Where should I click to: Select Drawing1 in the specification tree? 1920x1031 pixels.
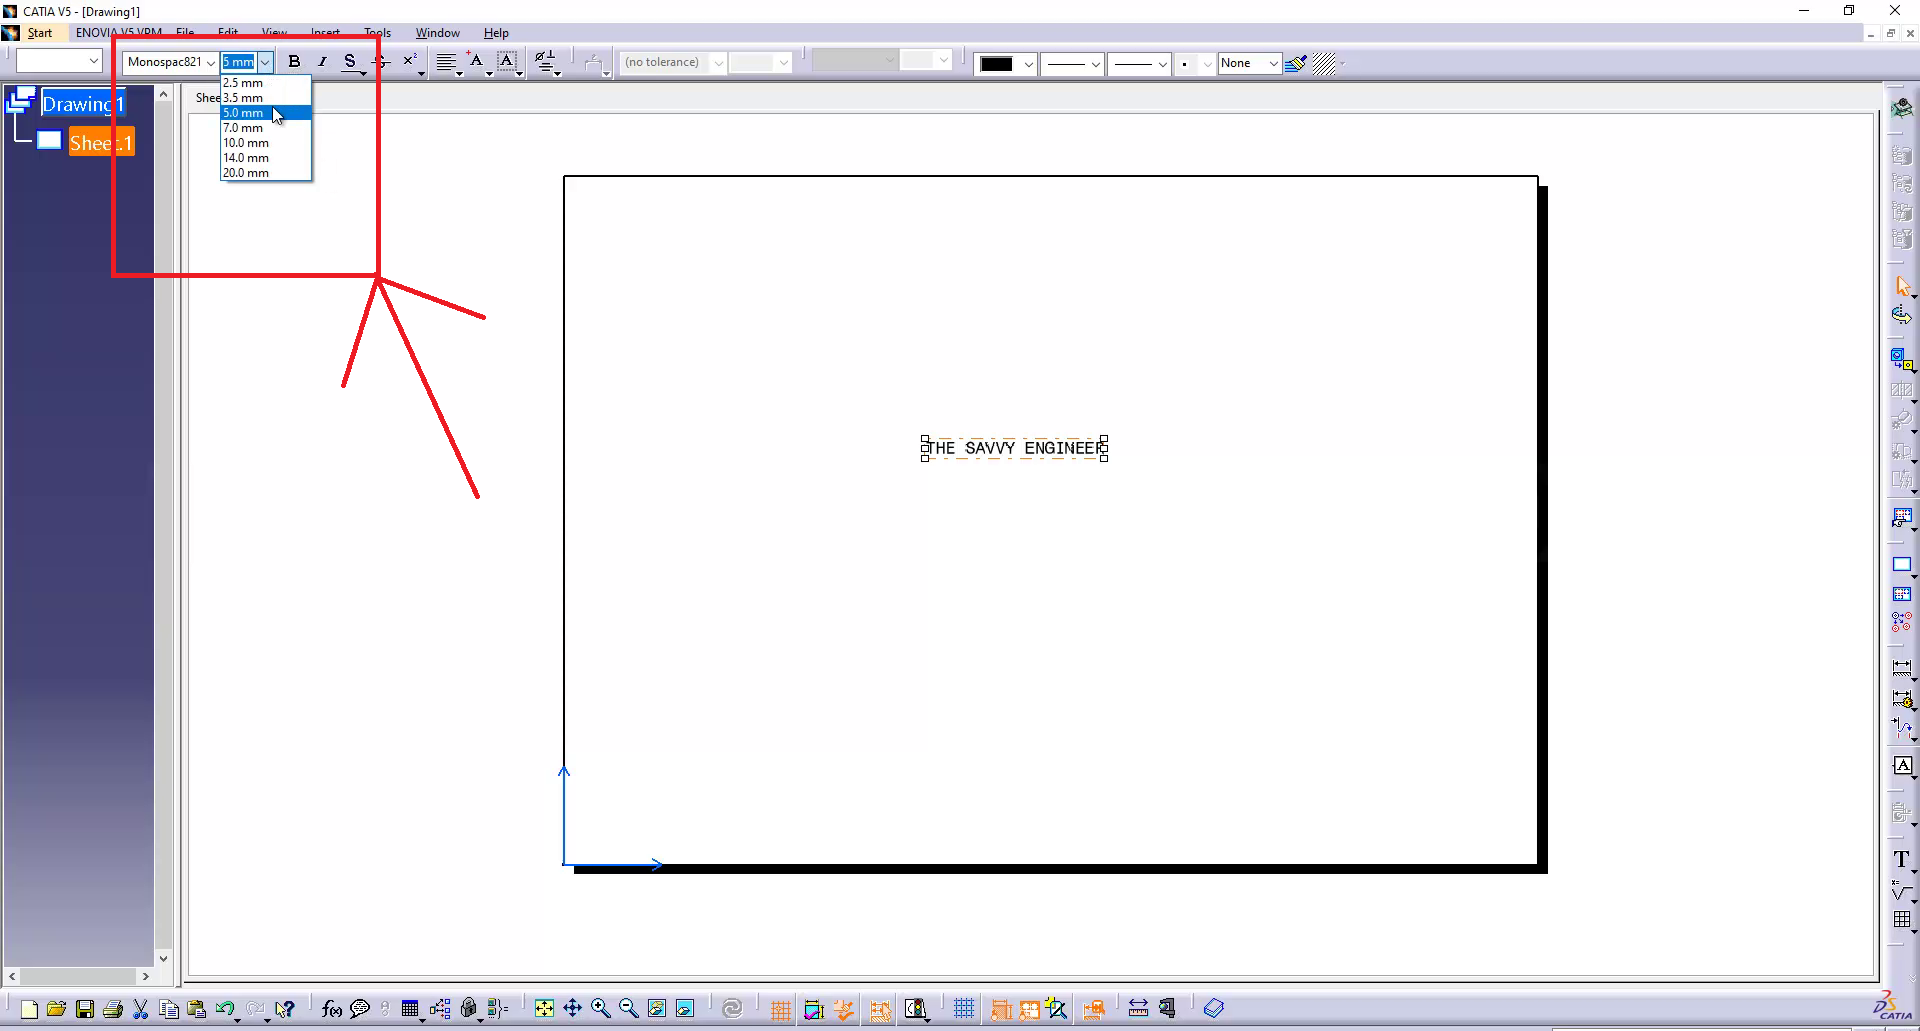click(82, 104)
